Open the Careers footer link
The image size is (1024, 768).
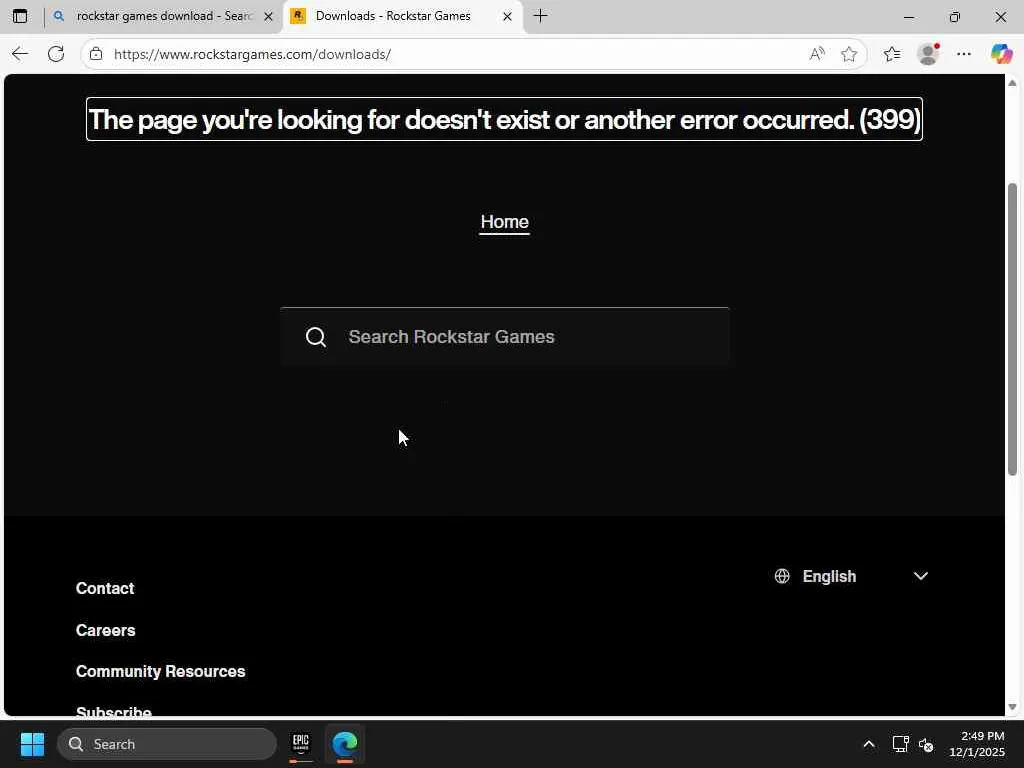tap(106, 630)
